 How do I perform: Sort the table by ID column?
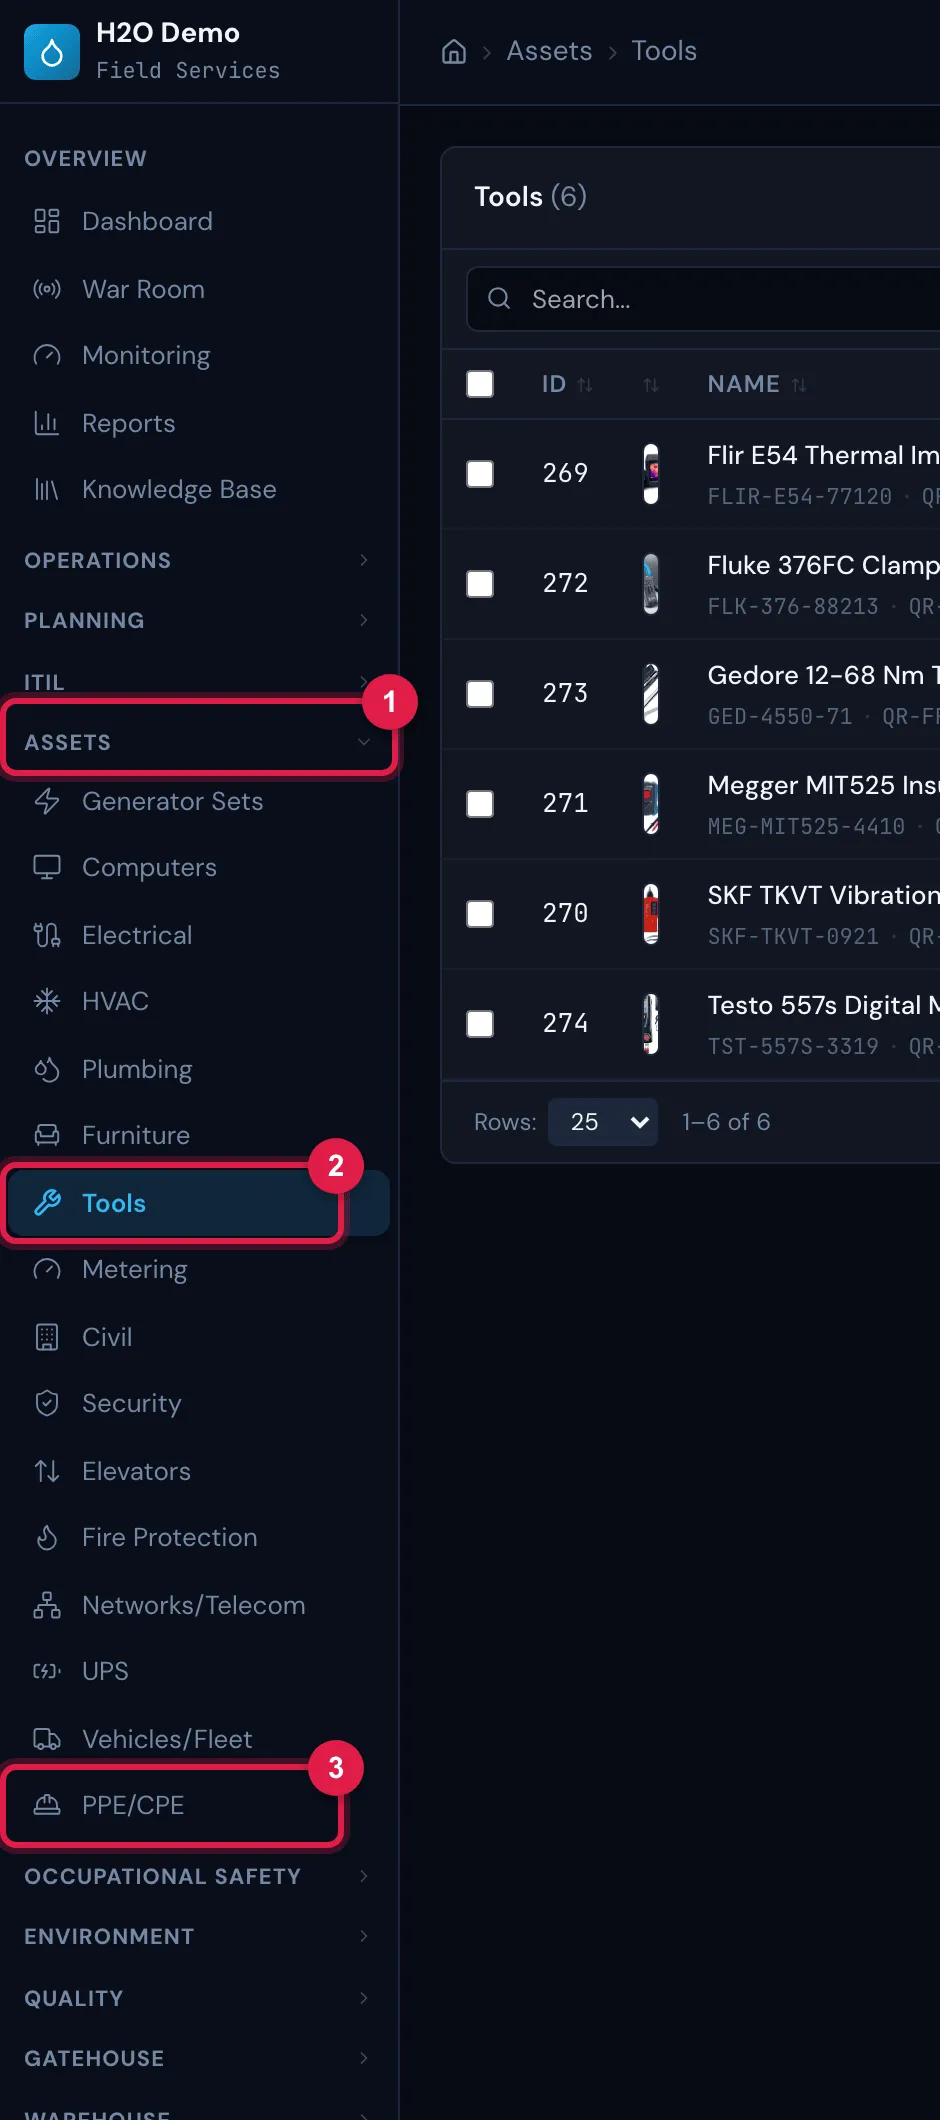[x=567, y=384]
